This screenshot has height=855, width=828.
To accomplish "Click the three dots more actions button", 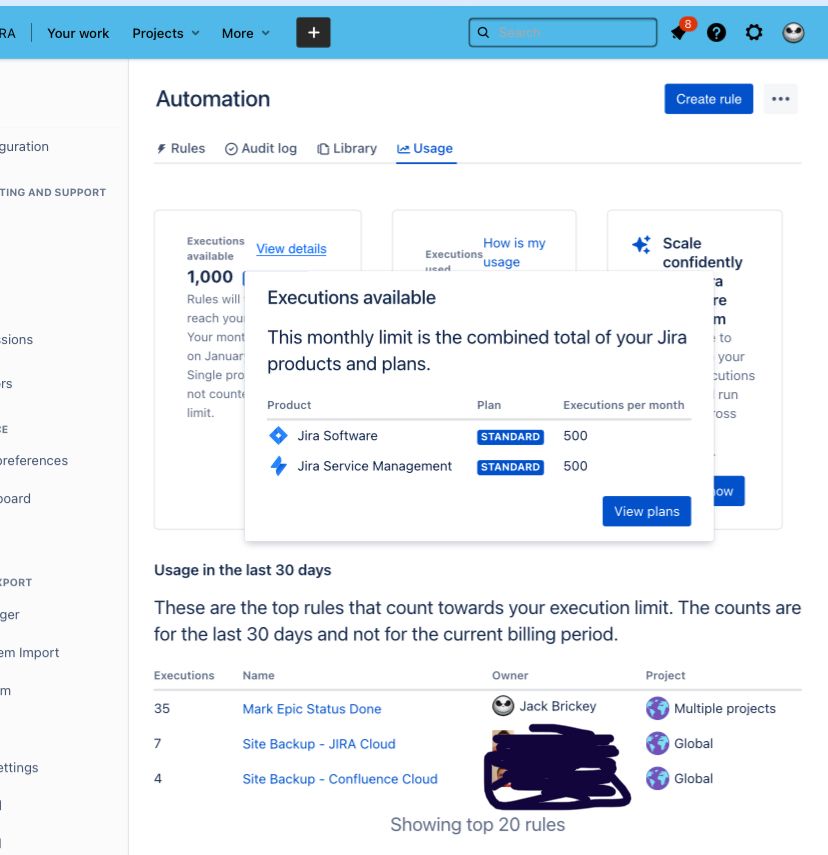I will pyautogui.click(x=781, y=99).
